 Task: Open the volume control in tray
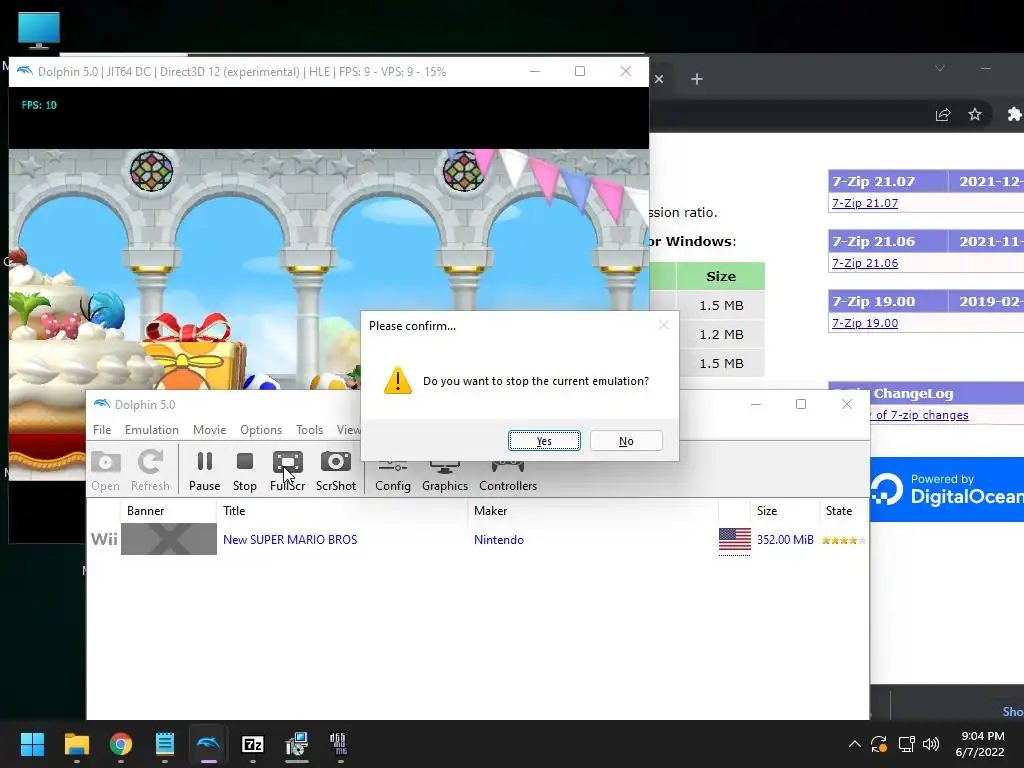931,744
